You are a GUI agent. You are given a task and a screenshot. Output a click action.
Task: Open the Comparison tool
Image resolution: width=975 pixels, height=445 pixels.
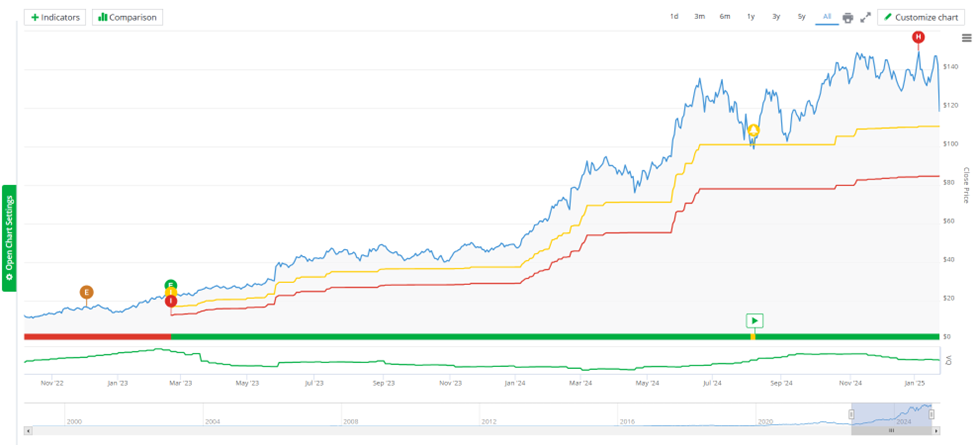pos(127,17)
